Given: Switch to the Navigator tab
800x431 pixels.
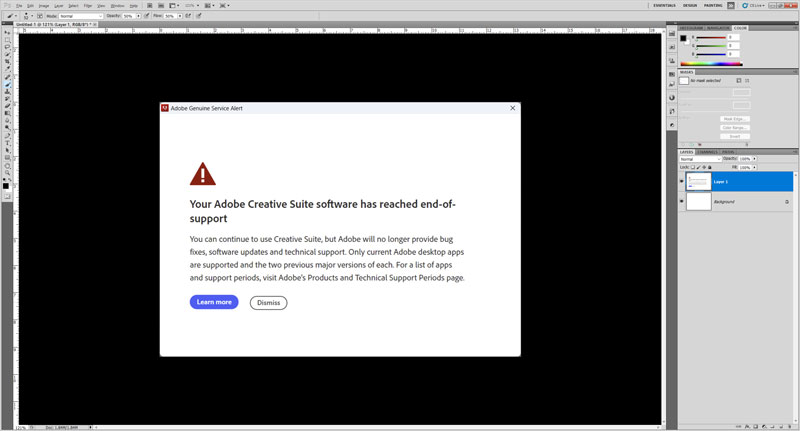Looking at the screenshot, I should (x=718, y=28).
